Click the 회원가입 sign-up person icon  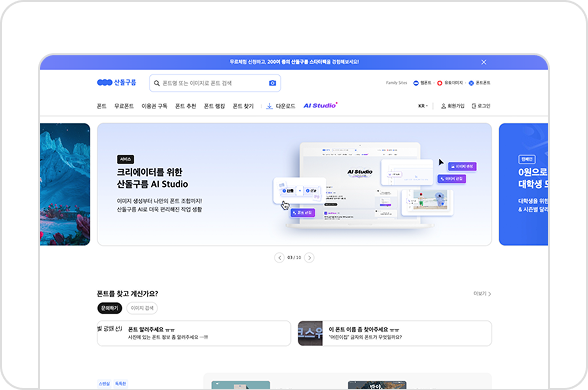coord(443,106)
